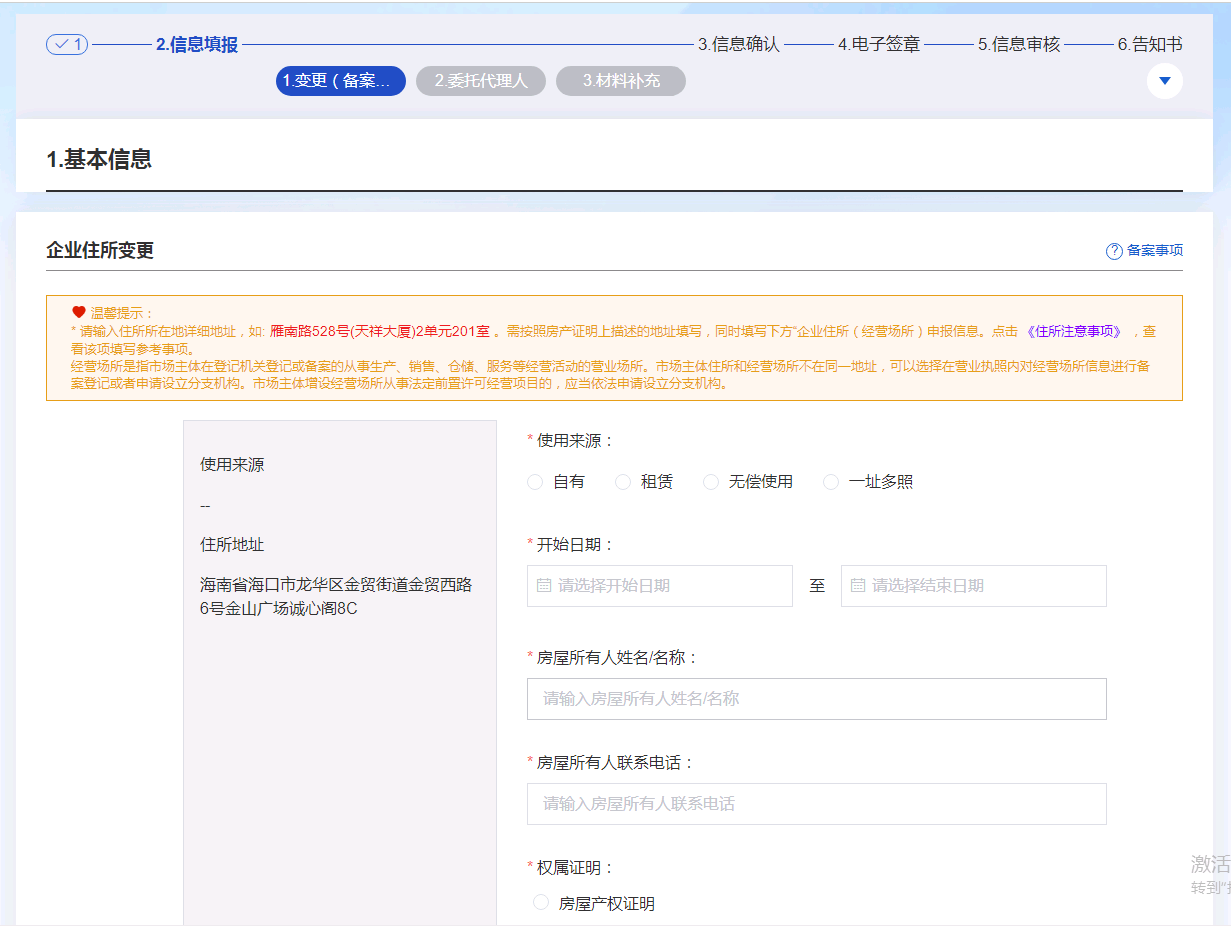Choose the 一址多照 radio option
The height and width of the screenshot is (936, 1231).
(x=831, y=482)
